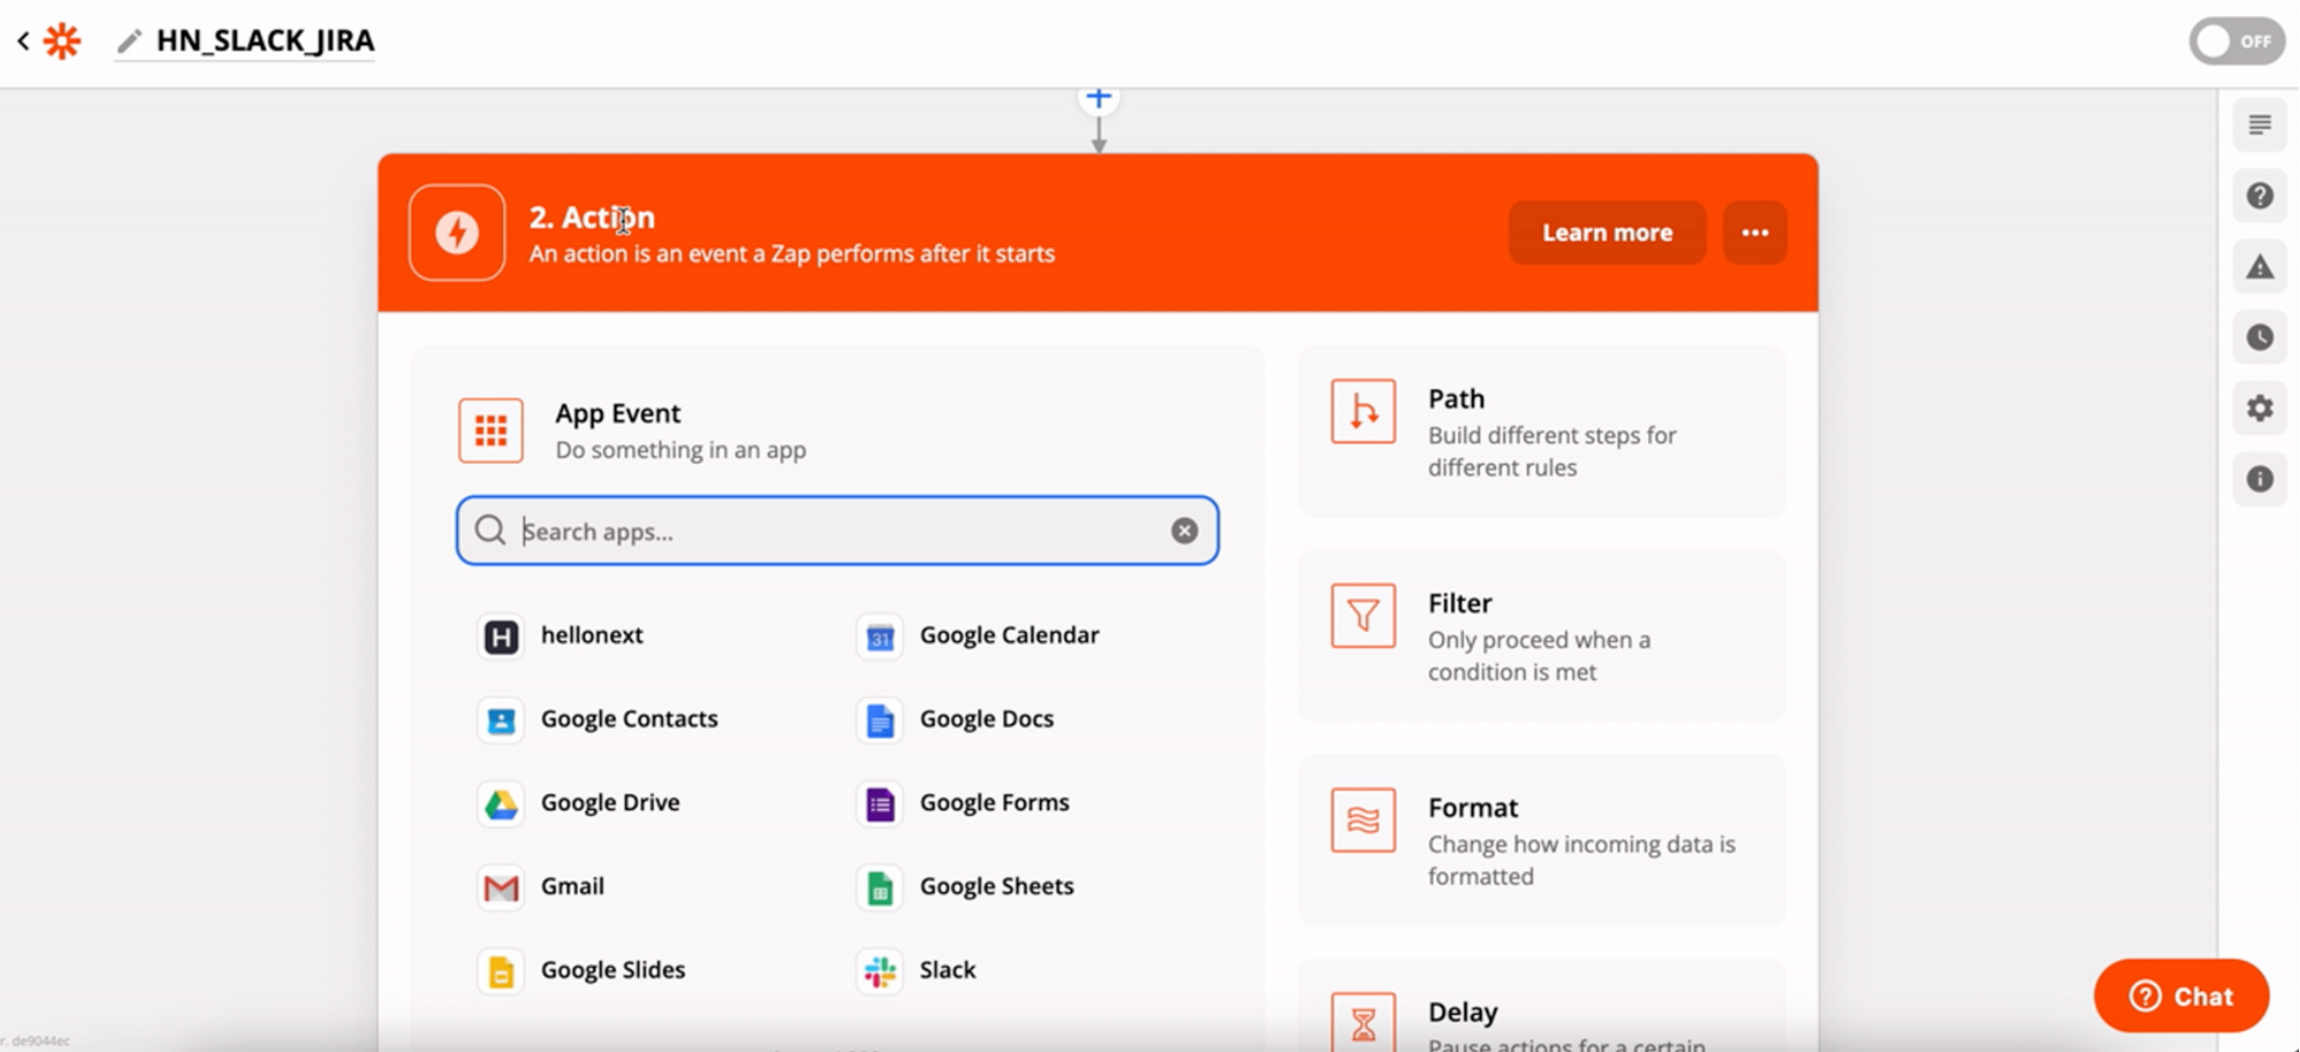This screenshot has width=2300, height=1052.
Task: Select Google Sheets app label
Action: coord(996,886)
